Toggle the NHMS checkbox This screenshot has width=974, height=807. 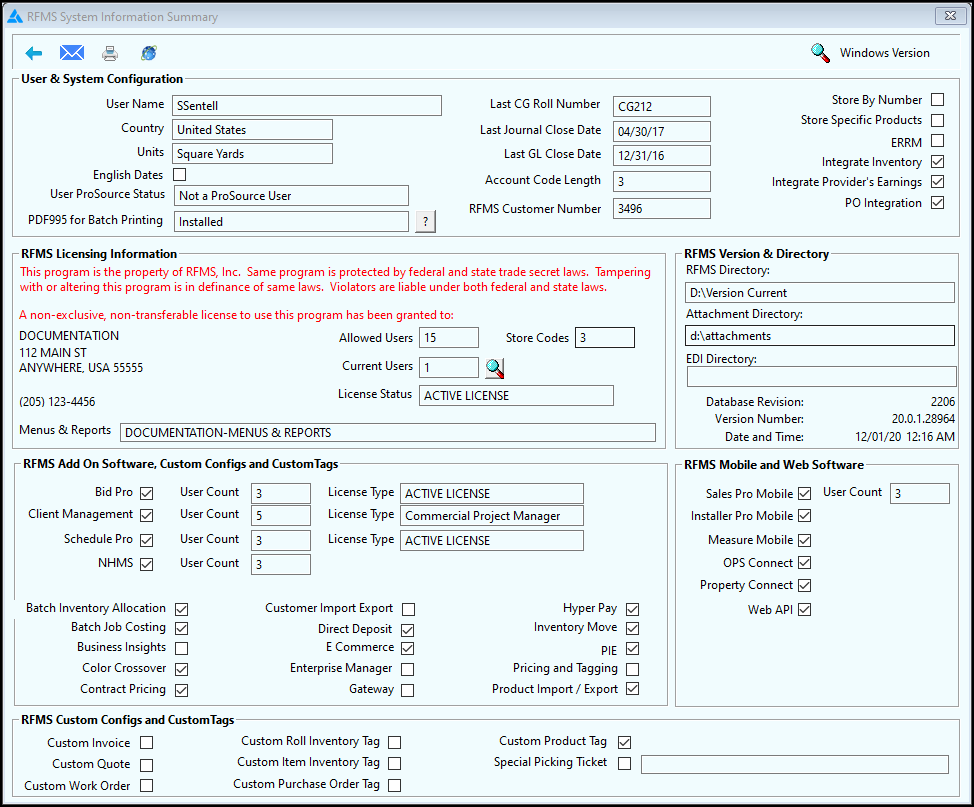(x=147, y=564)
